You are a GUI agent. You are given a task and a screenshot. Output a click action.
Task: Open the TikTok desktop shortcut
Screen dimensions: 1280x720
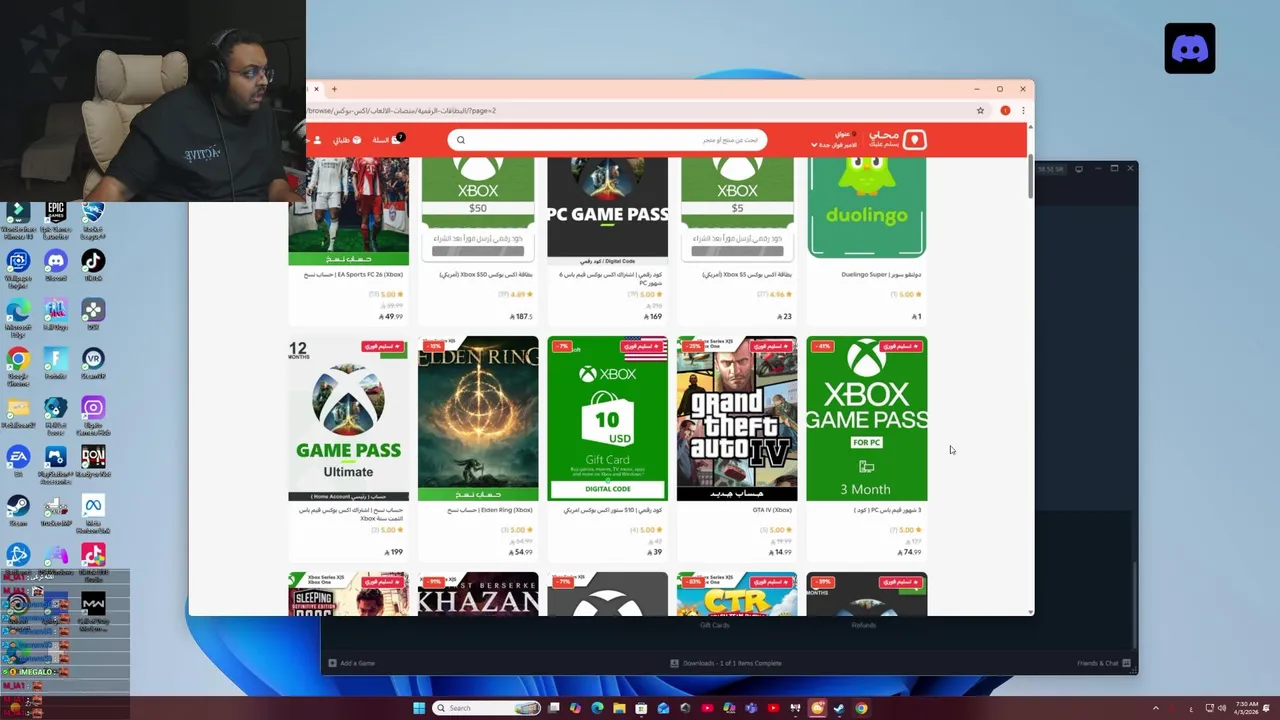point(93,266)
